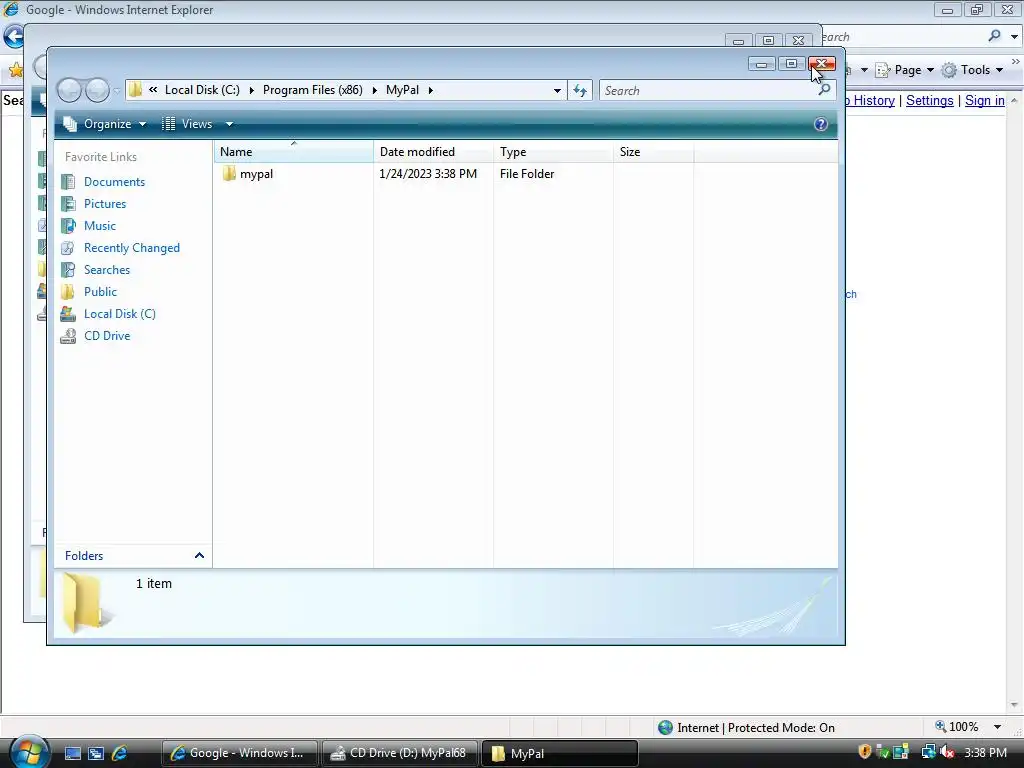Open the Views dropdown arrow
The image size is (1024, 768).
[229, 124]
